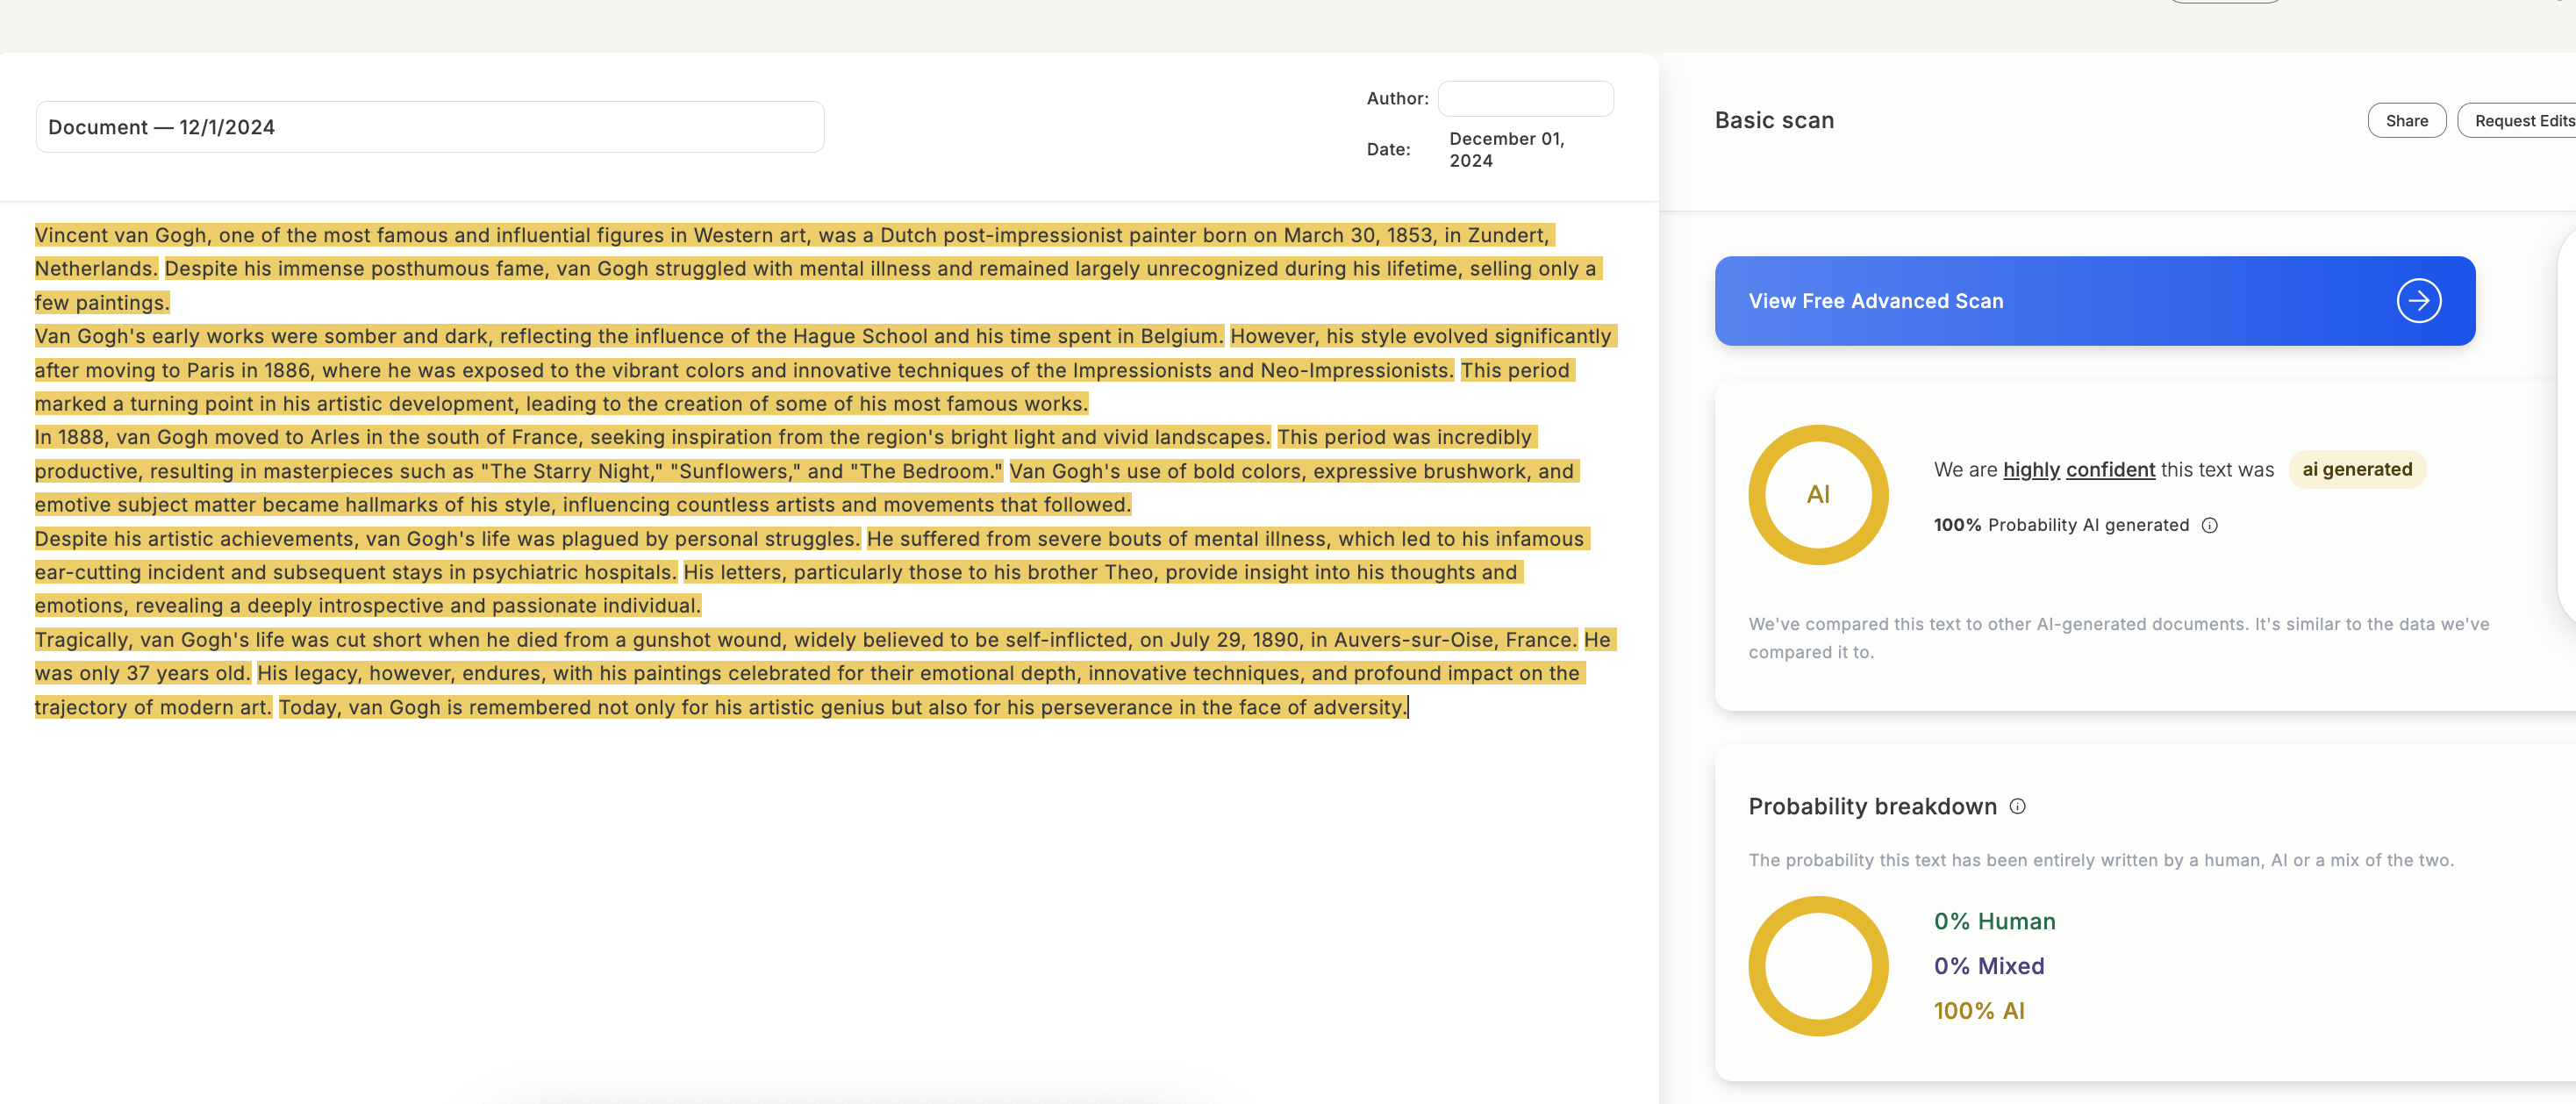
Task: Click the 'ai generated' label badge
Action: tap(2356, 470)
